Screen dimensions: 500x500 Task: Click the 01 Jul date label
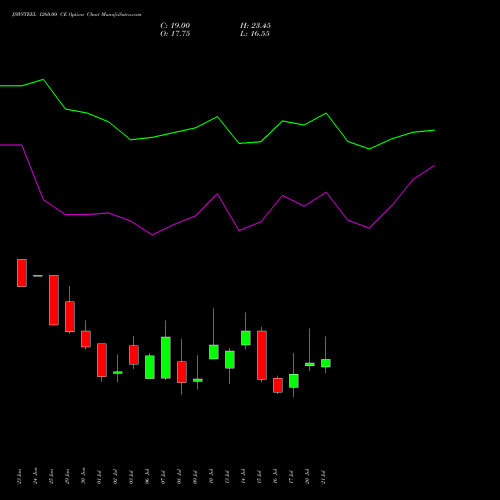[99, 477]
